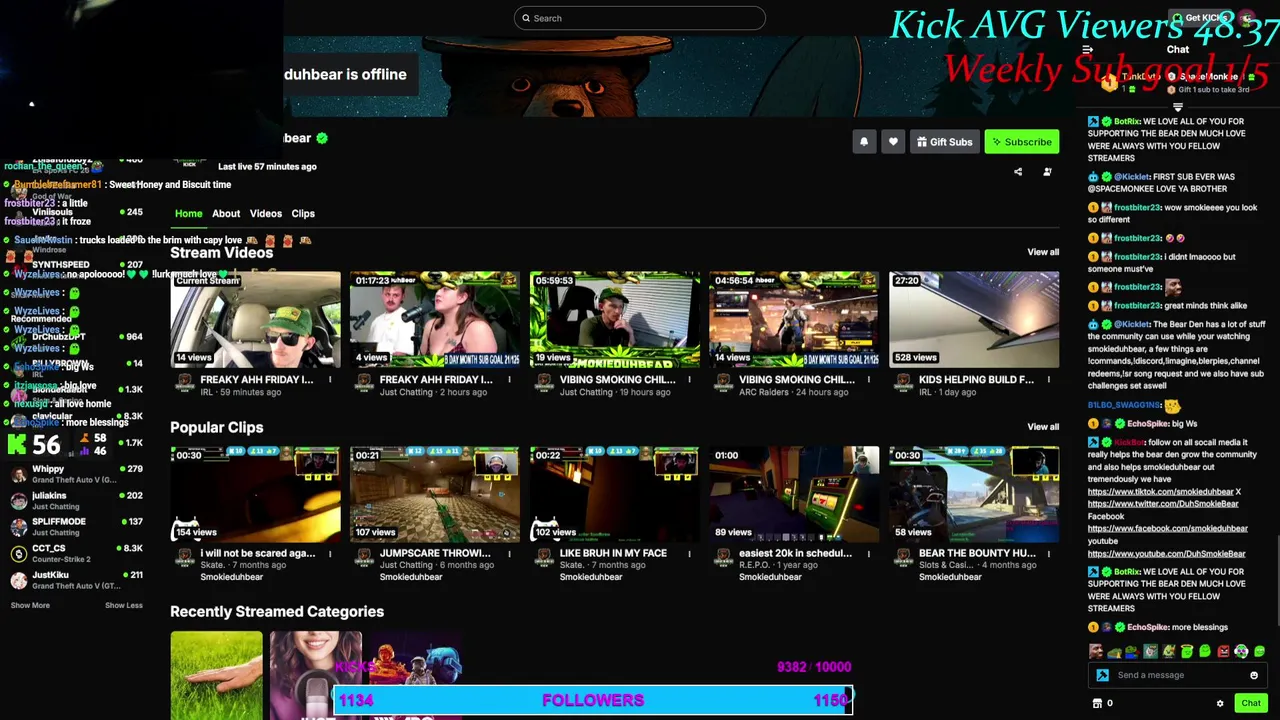Click the notification bell icon
This screenshot has width=1280, height=720.
tap(864, 142)
